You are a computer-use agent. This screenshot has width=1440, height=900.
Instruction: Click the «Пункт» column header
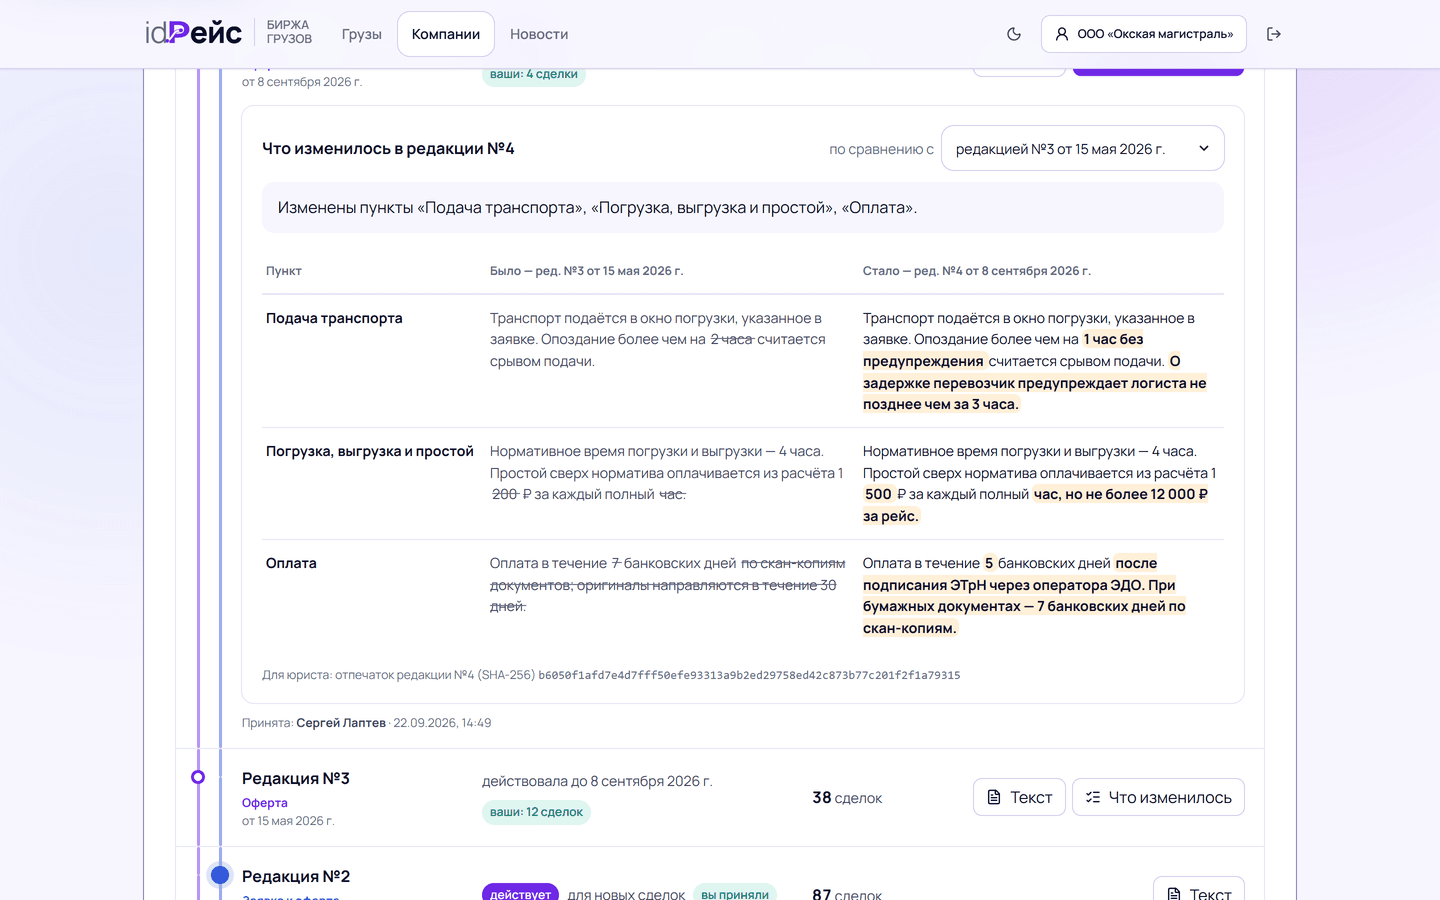284,271
